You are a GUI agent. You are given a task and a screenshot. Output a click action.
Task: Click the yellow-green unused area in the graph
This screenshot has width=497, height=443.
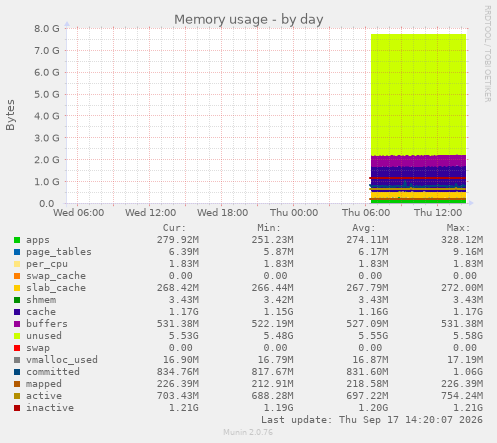click(x=418, y=95)
